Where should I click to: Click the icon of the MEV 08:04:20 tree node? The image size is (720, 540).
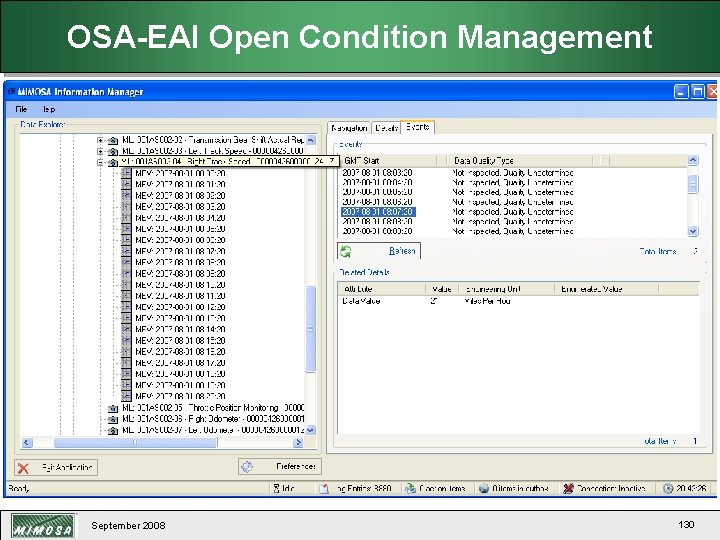[126, 218]
